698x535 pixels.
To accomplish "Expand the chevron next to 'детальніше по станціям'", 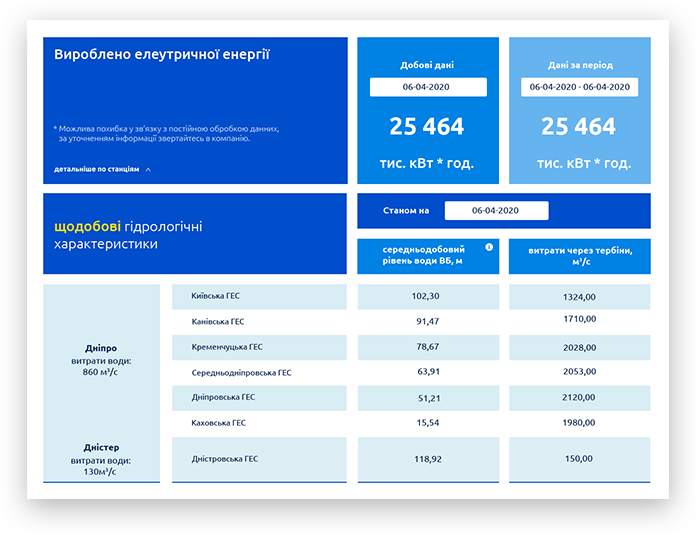I will coord(148,170).
